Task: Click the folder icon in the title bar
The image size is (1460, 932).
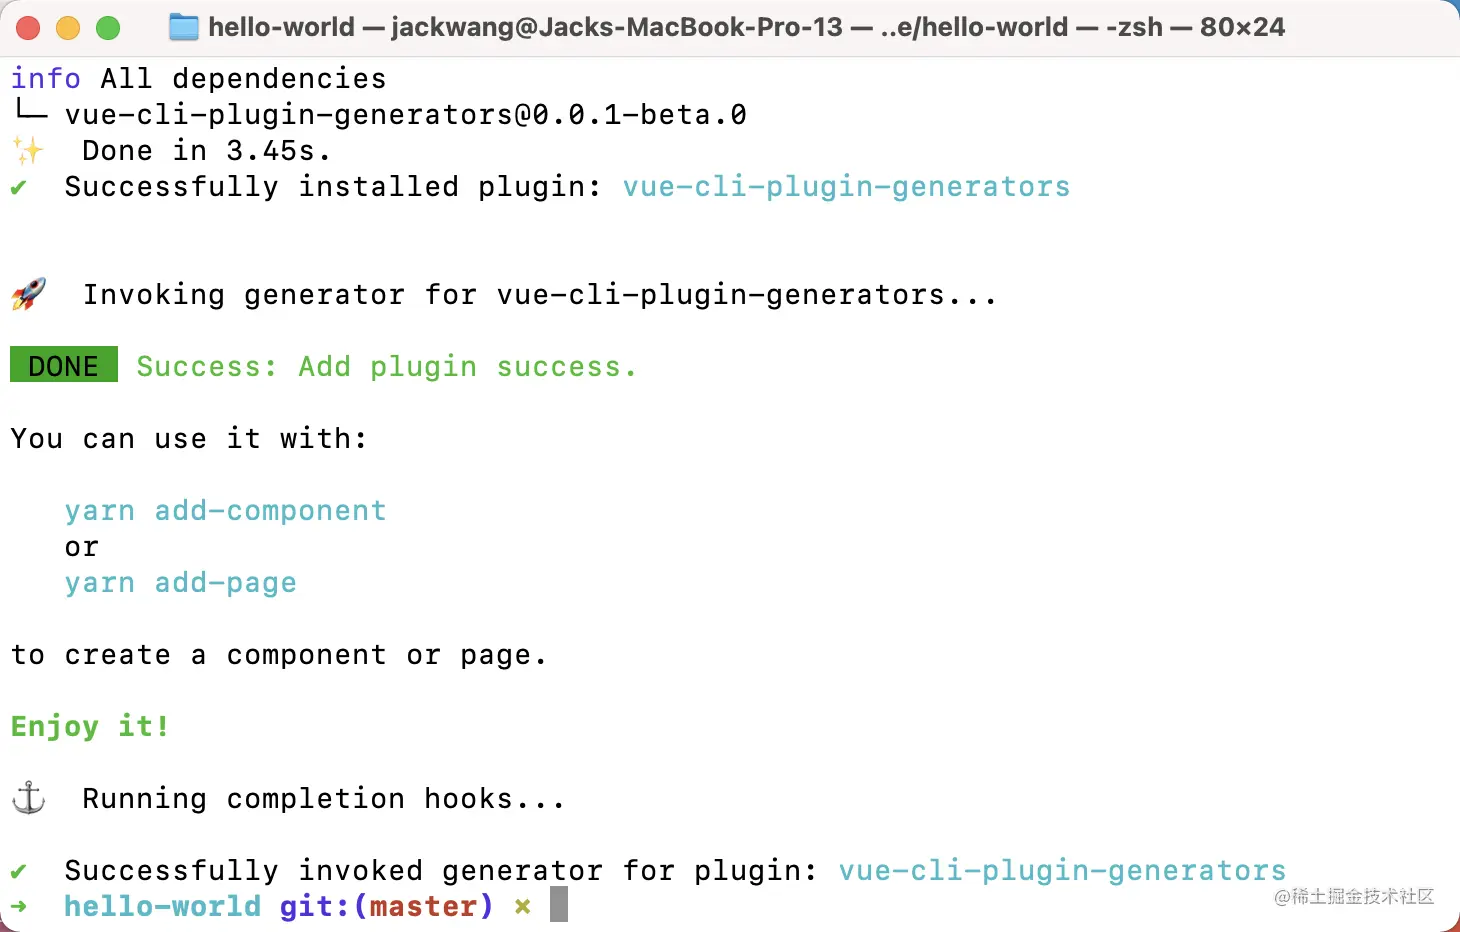Action: tap(184, 27)
